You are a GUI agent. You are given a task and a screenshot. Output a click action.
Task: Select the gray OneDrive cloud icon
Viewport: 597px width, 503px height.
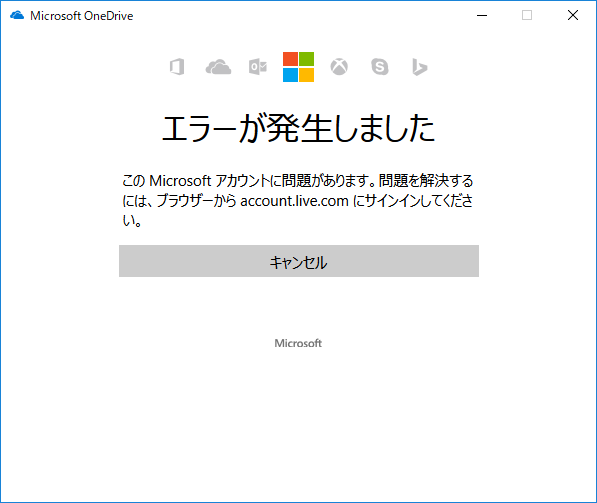[x=218, y=67]
